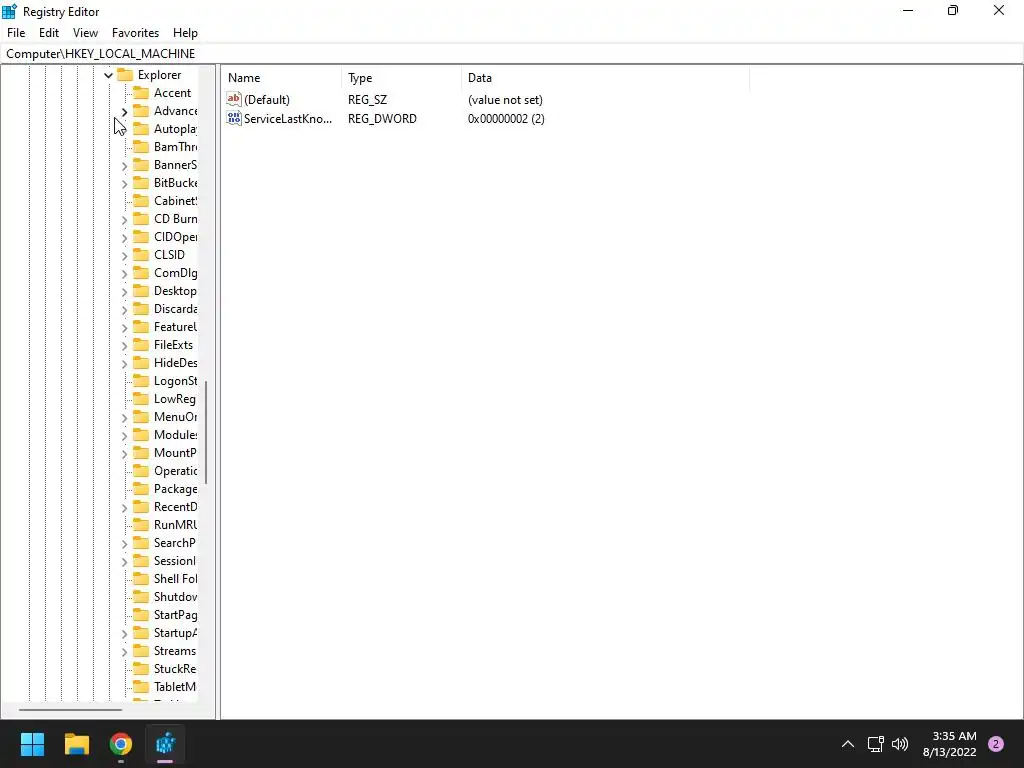This screenshot has width=1024, height=768.
Task: Click the Operatic folder icon
Action: (x=141, y=470)
